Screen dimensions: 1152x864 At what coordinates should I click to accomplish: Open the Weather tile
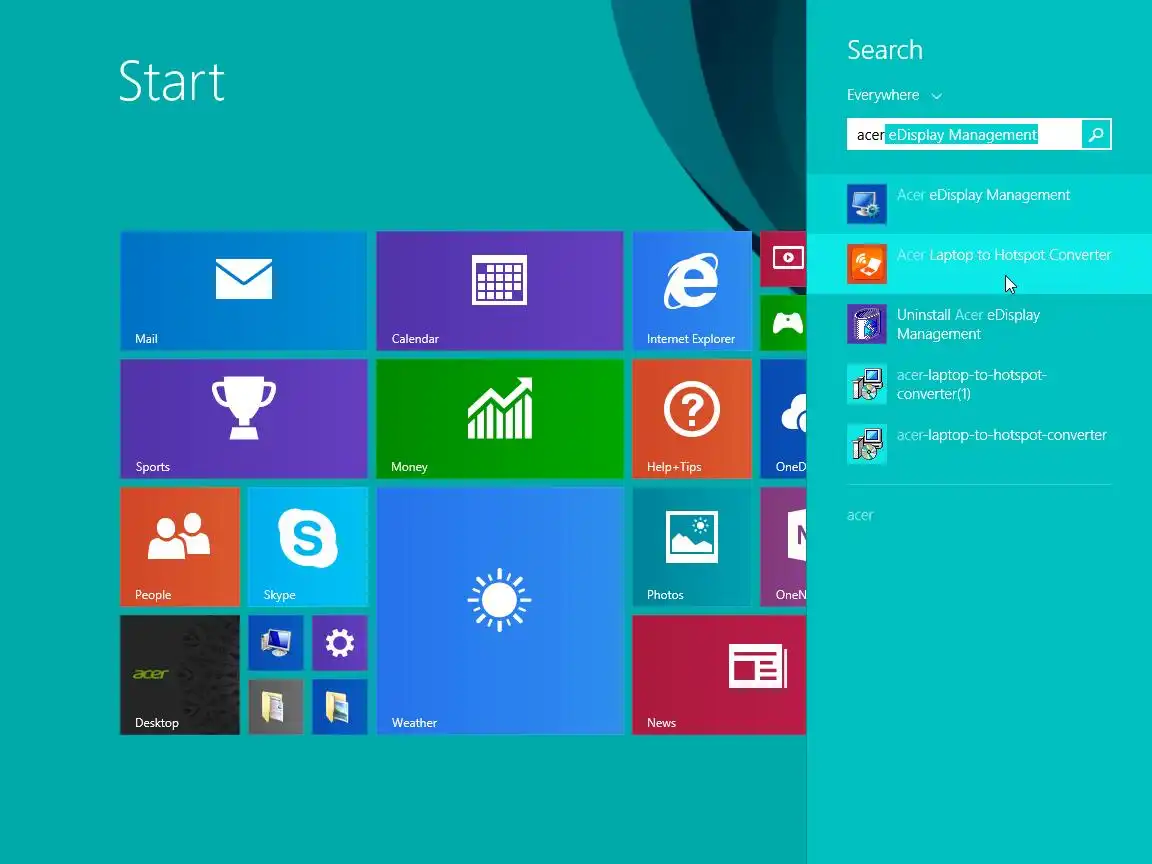pyautogui.click(x=500, y=611)
